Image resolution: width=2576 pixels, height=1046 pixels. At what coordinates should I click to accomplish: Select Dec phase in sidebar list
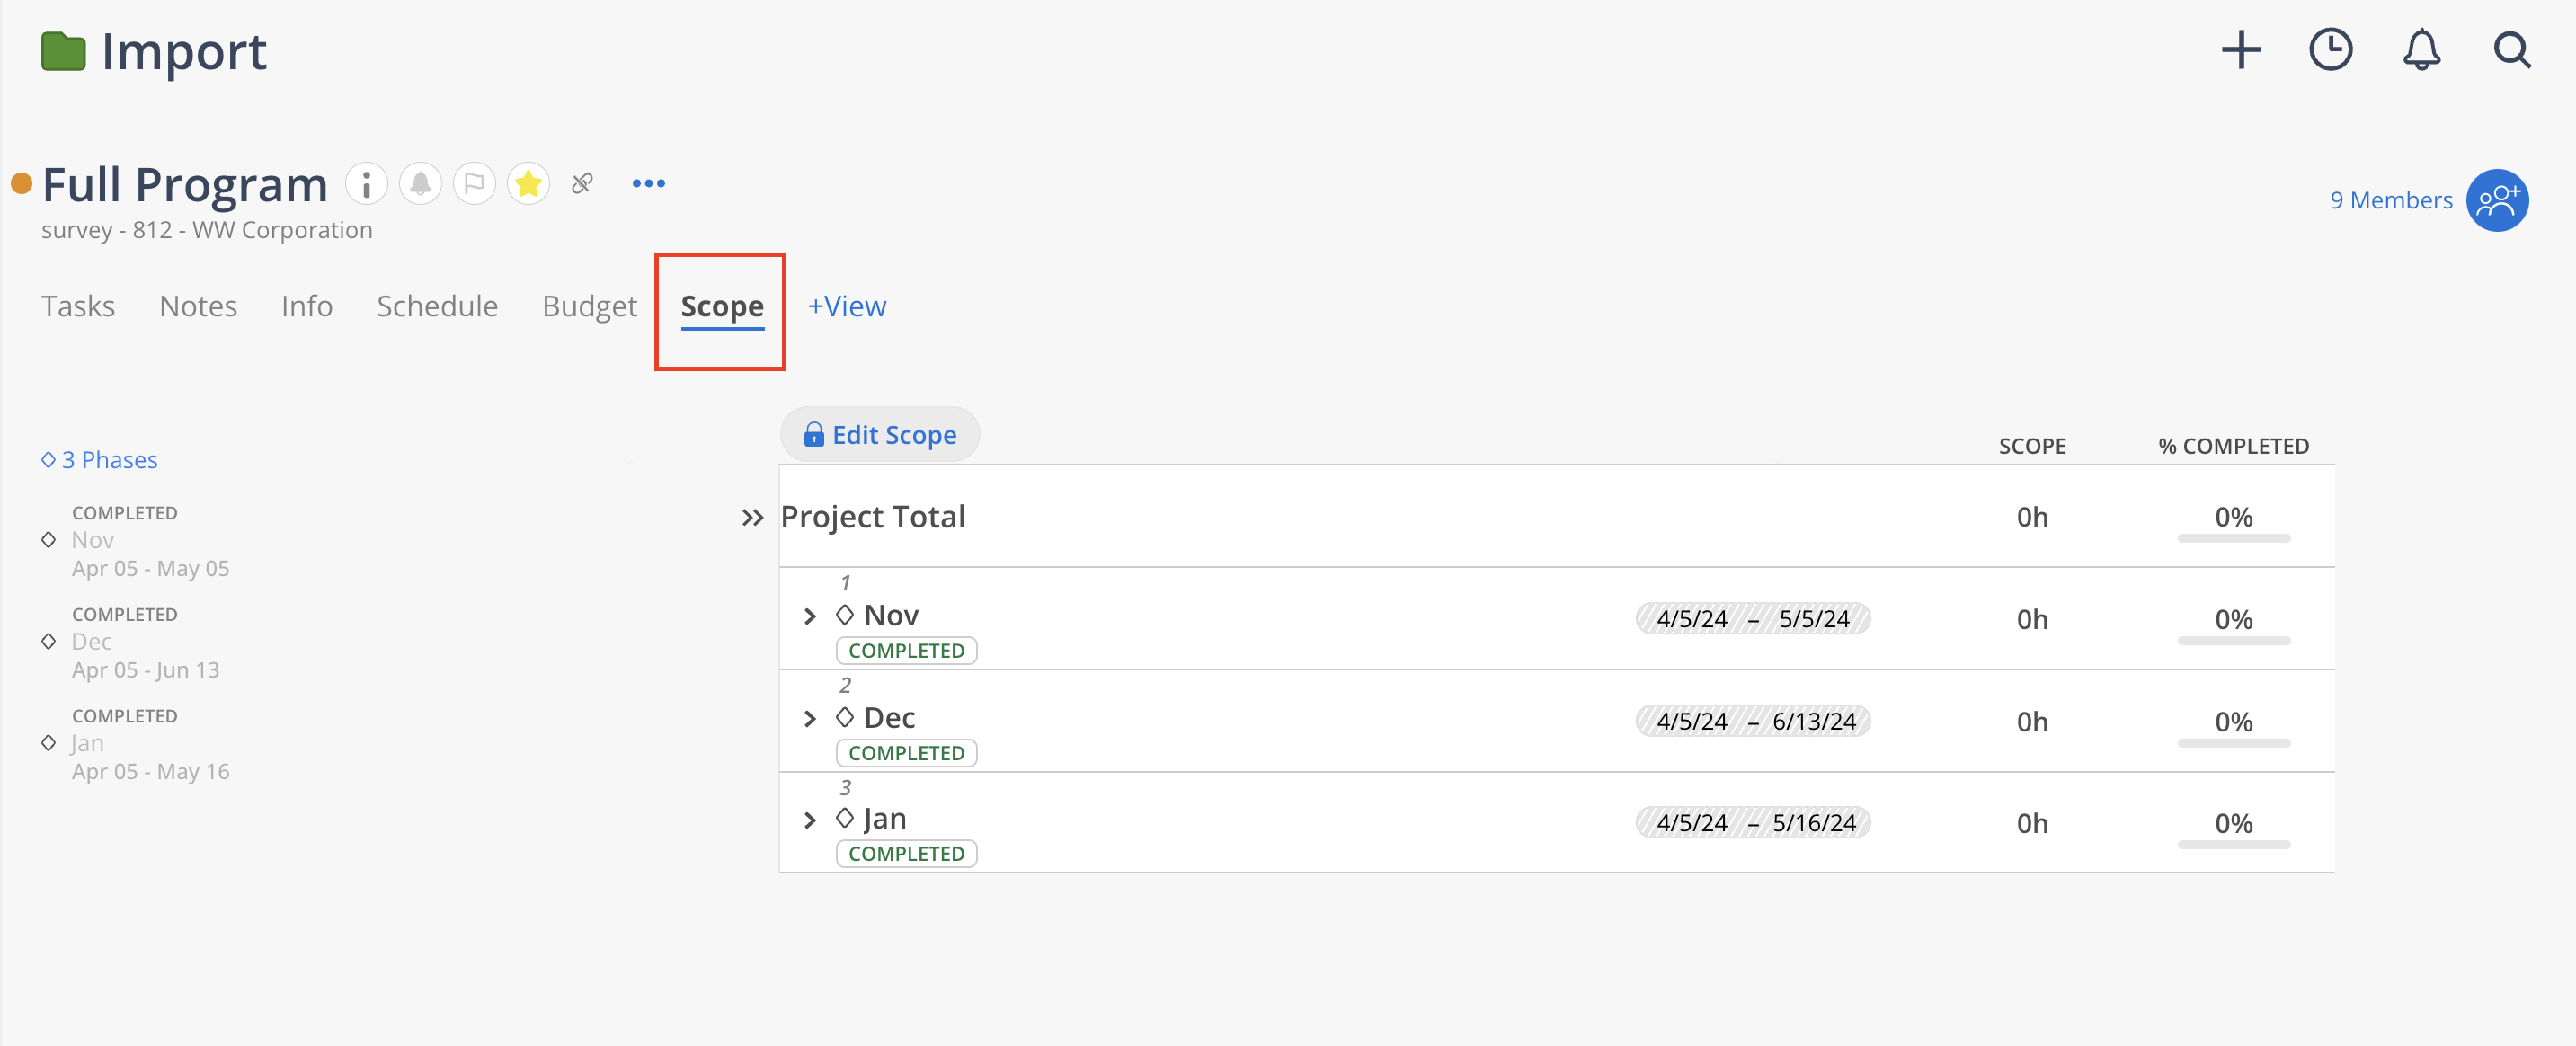[91, 642]
